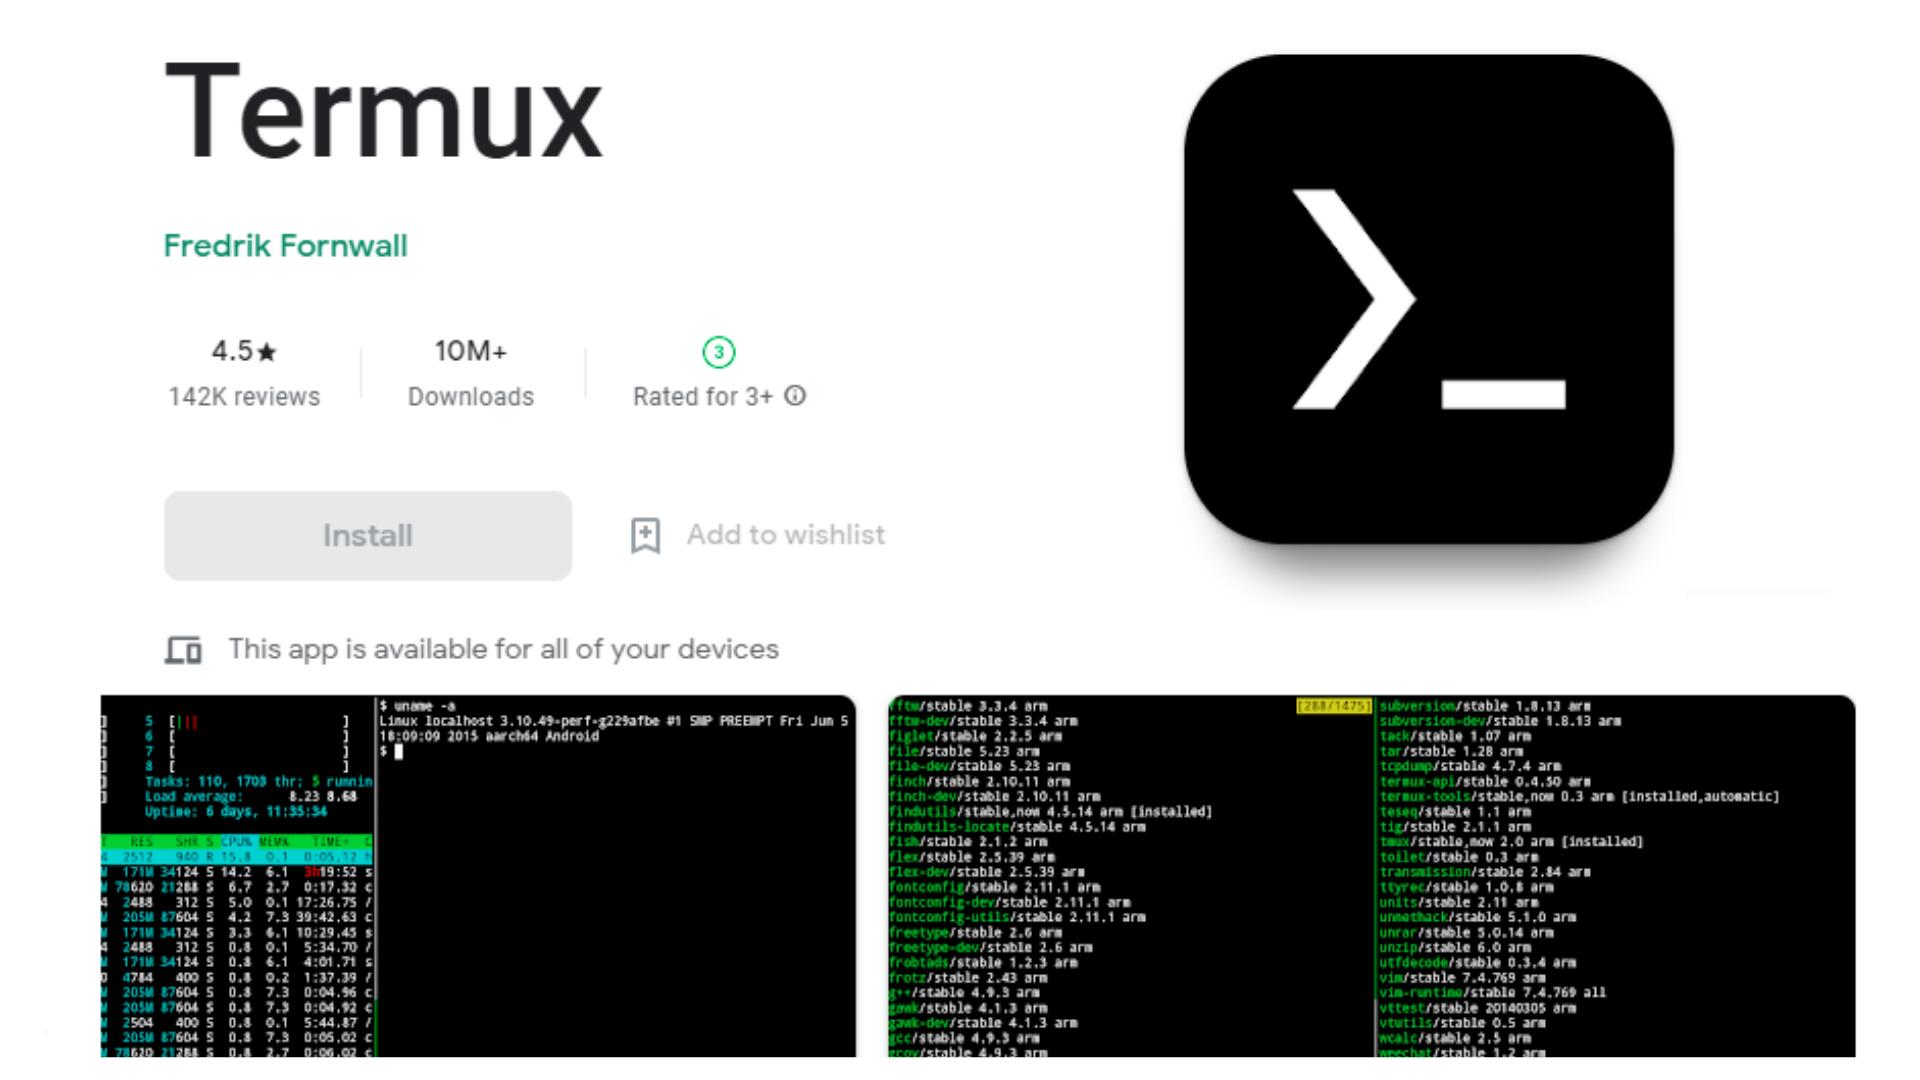Click the Rated for 3+ text
Viewport: 1920px width, 1080px height.
click(702, 397)
